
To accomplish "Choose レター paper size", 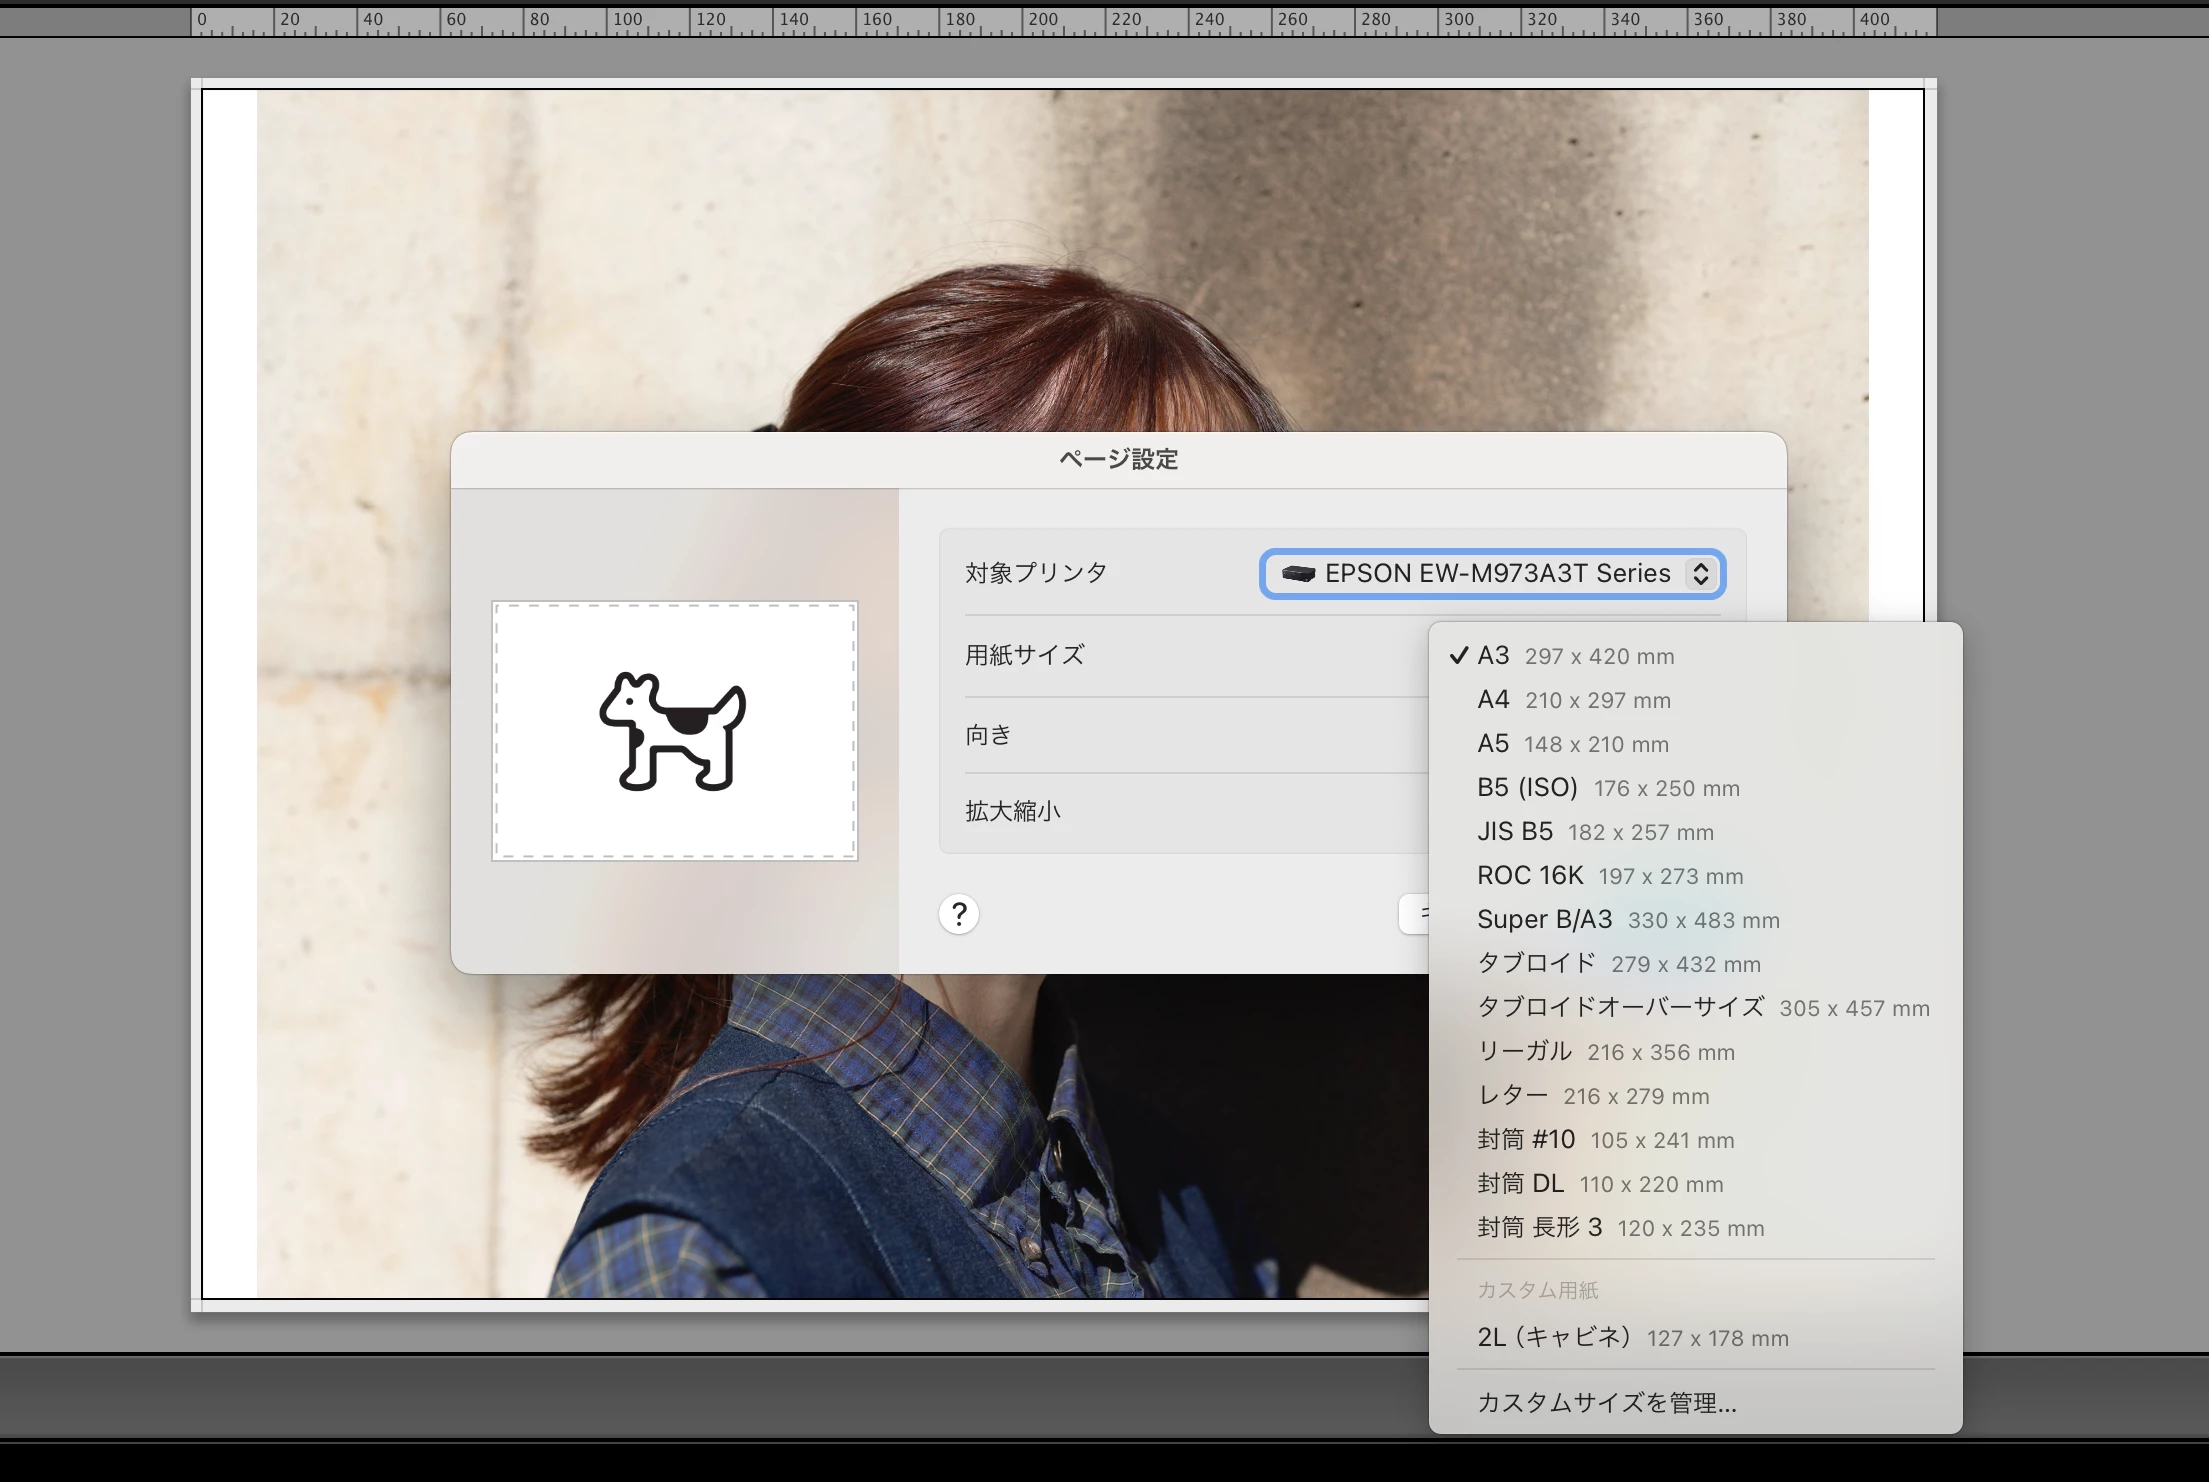I will coord(1592,1096).
